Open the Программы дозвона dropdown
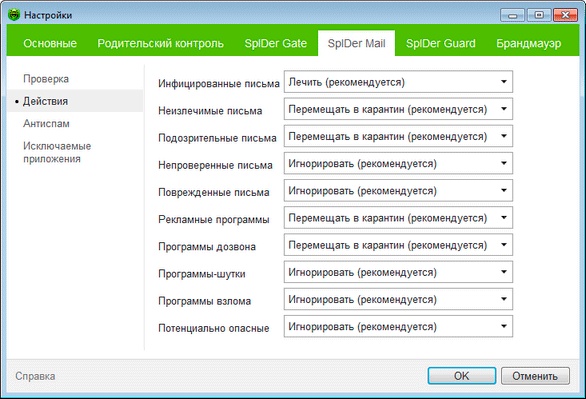The width and height of the screenshot is (586, 399). [398, 245]
